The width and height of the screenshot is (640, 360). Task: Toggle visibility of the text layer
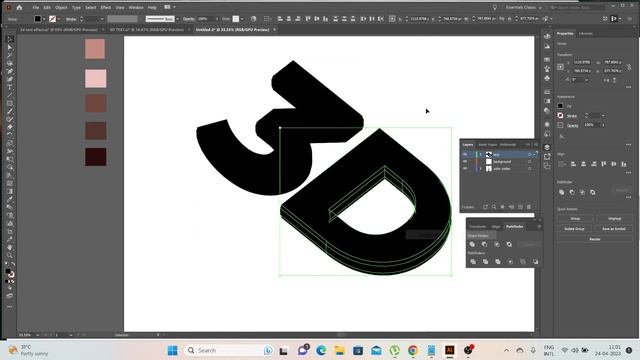point(464,155)
